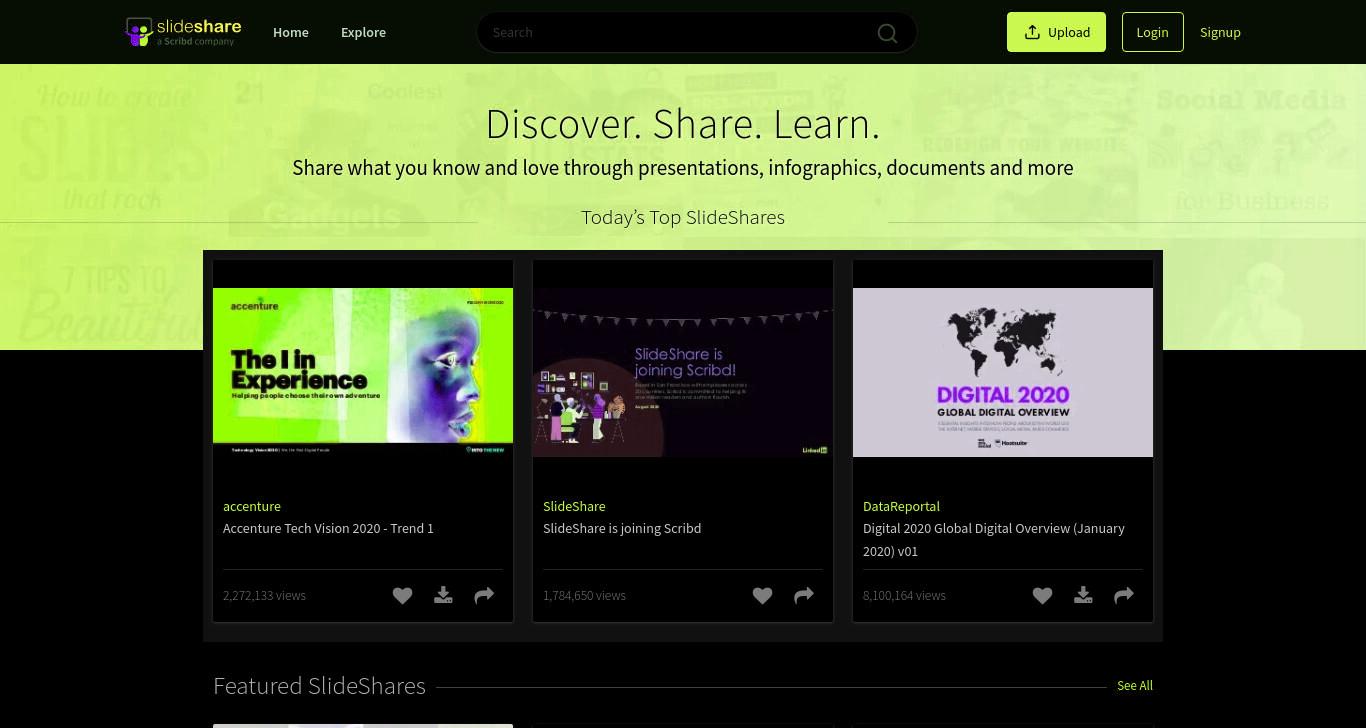The width and height of the screenshot is (1366, 728).
Task: Open the Signup link
Action: 1220,32
